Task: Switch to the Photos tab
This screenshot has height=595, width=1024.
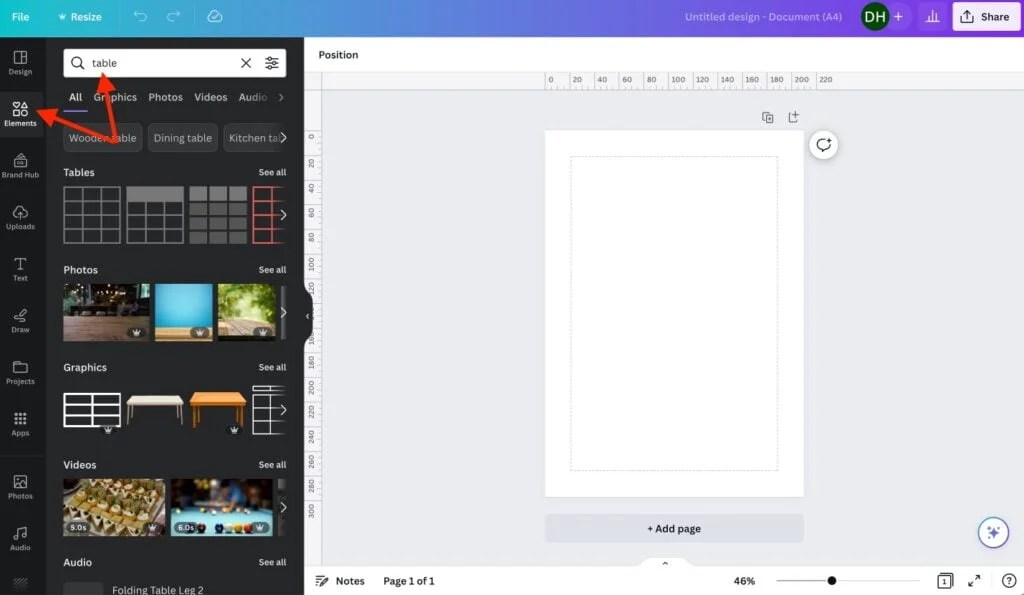Action: 165,97
